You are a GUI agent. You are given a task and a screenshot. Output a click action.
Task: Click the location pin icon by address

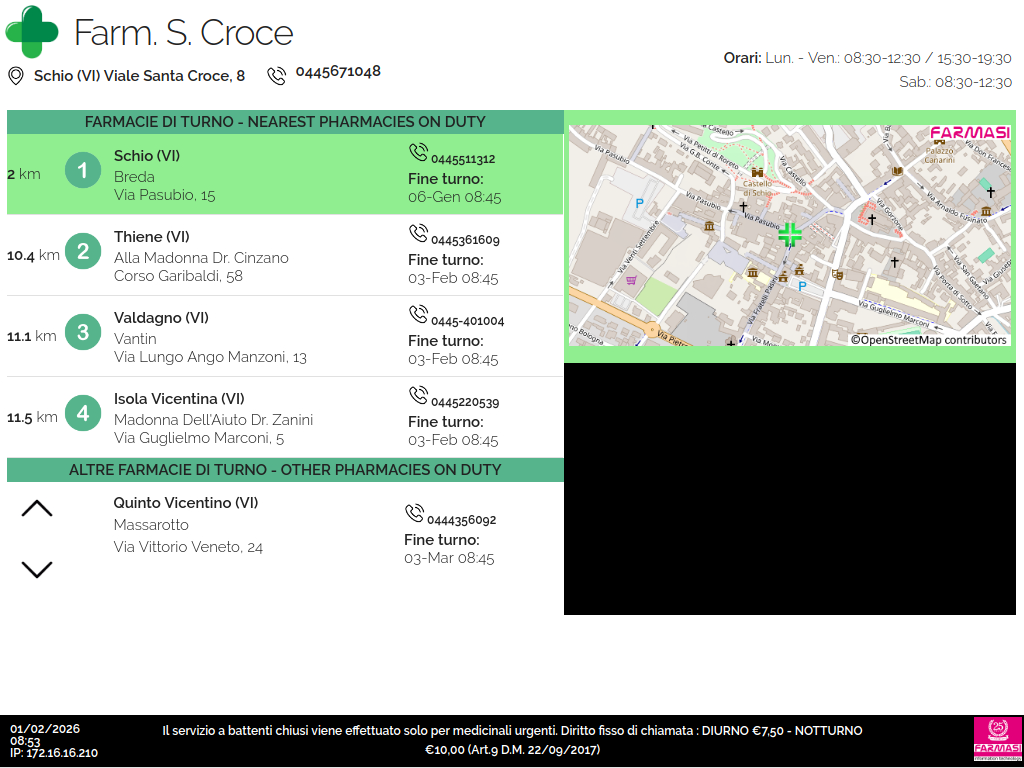[16, 76]
